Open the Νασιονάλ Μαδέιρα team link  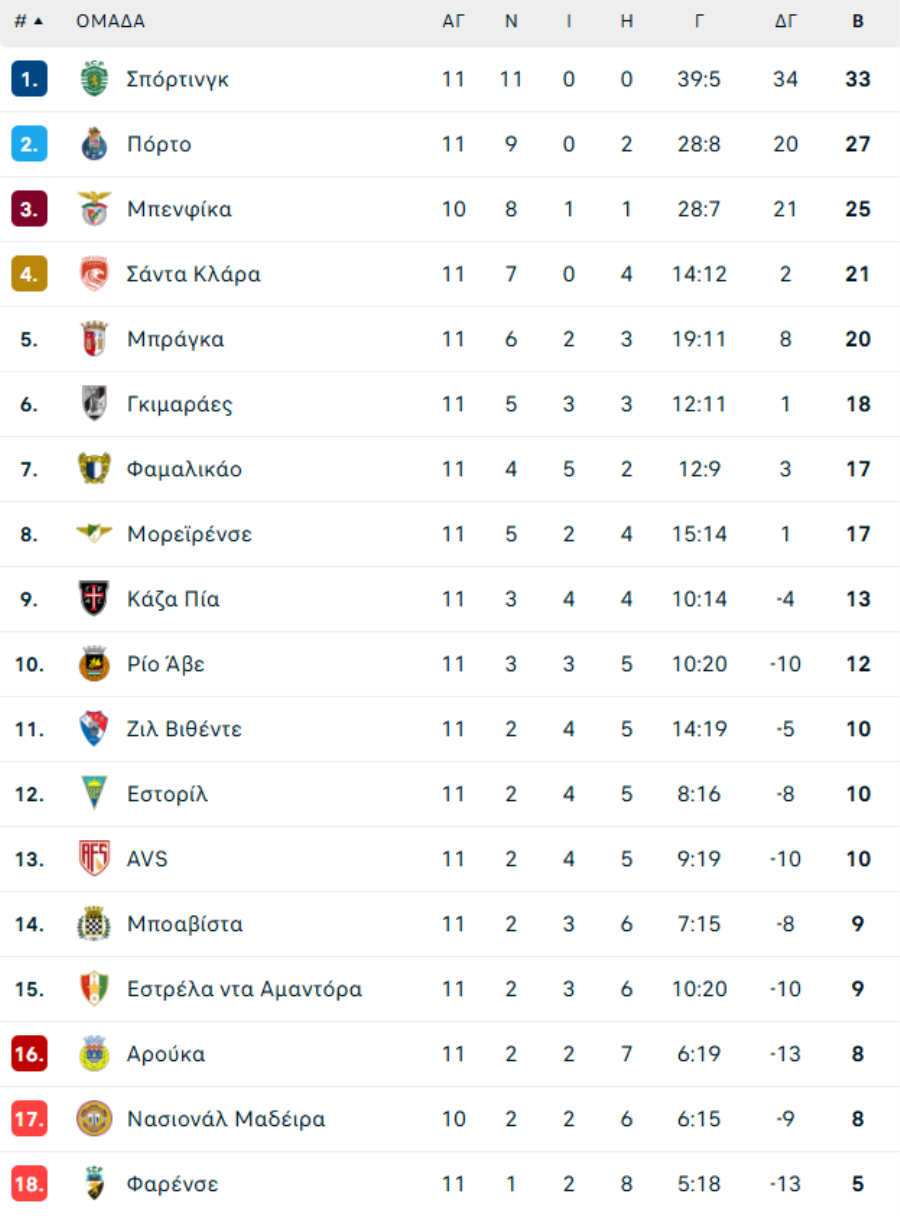tap(226, 1119)
